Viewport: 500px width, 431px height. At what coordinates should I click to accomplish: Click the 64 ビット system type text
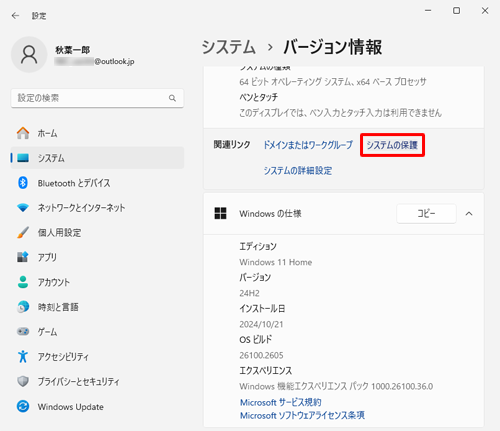(x=333, y=82)
